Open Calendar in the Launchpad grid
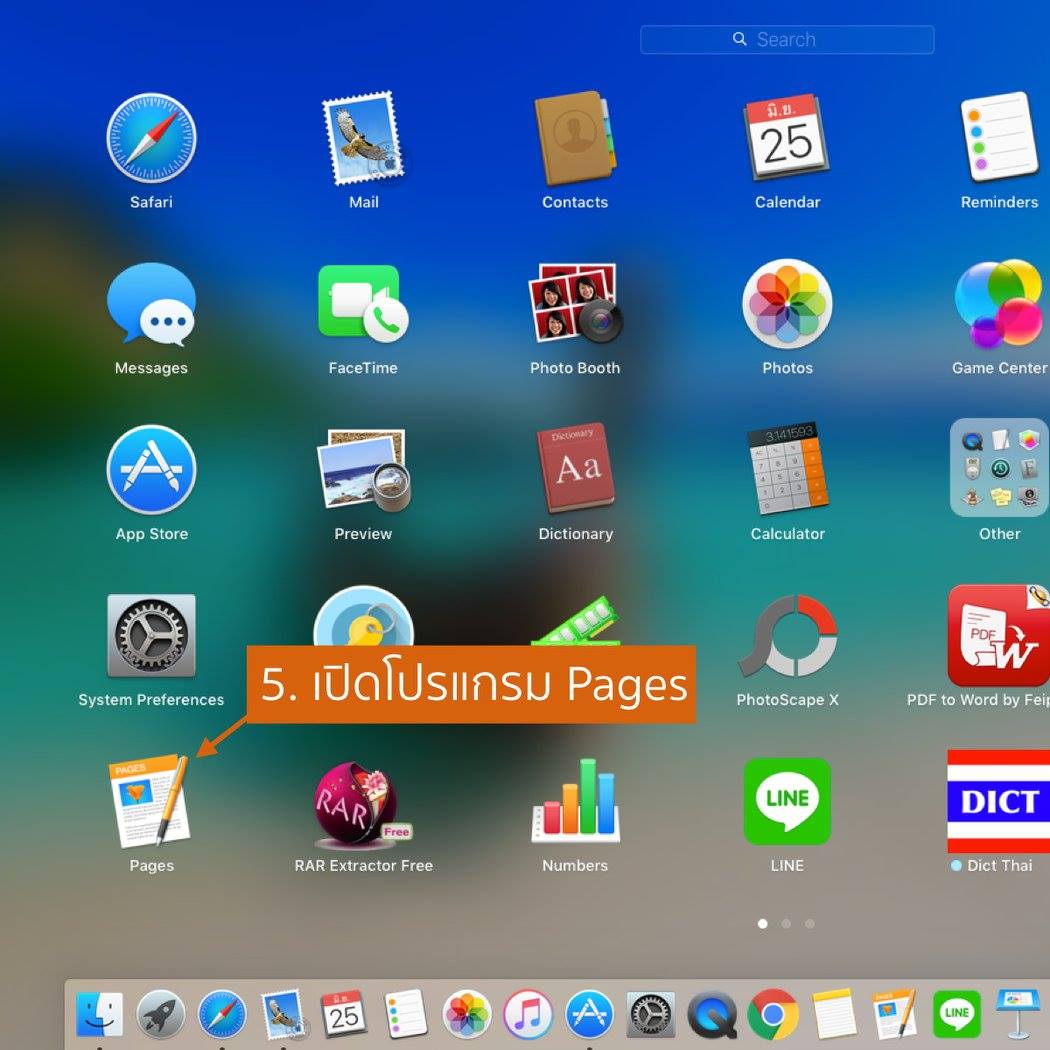1050x1050 pixels. [787, 138]
